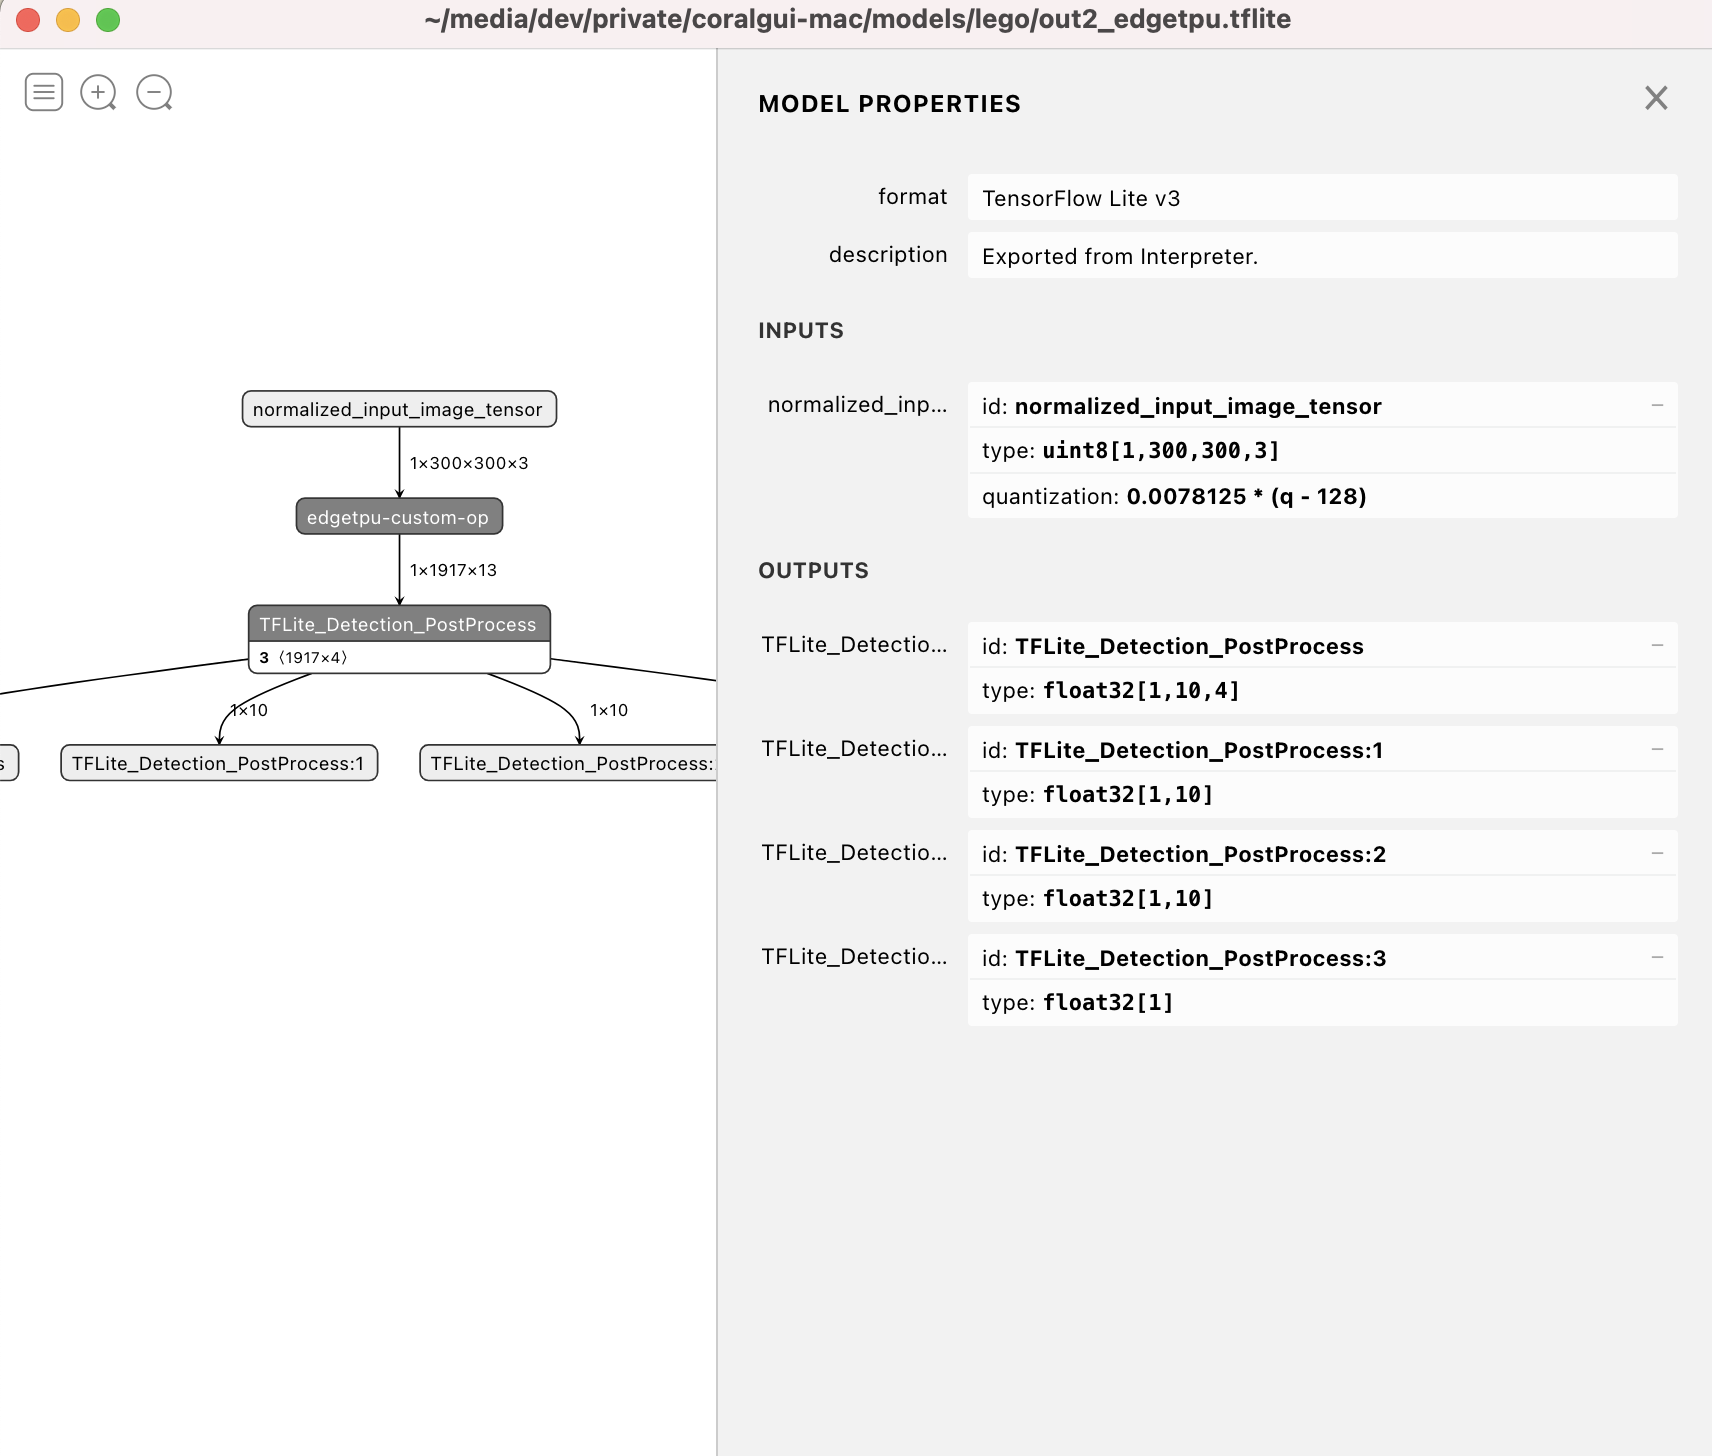The width and height of the screenshot is (1712, 1456).
Task: Click the yellow minimize window button
Action: point(68,20)
